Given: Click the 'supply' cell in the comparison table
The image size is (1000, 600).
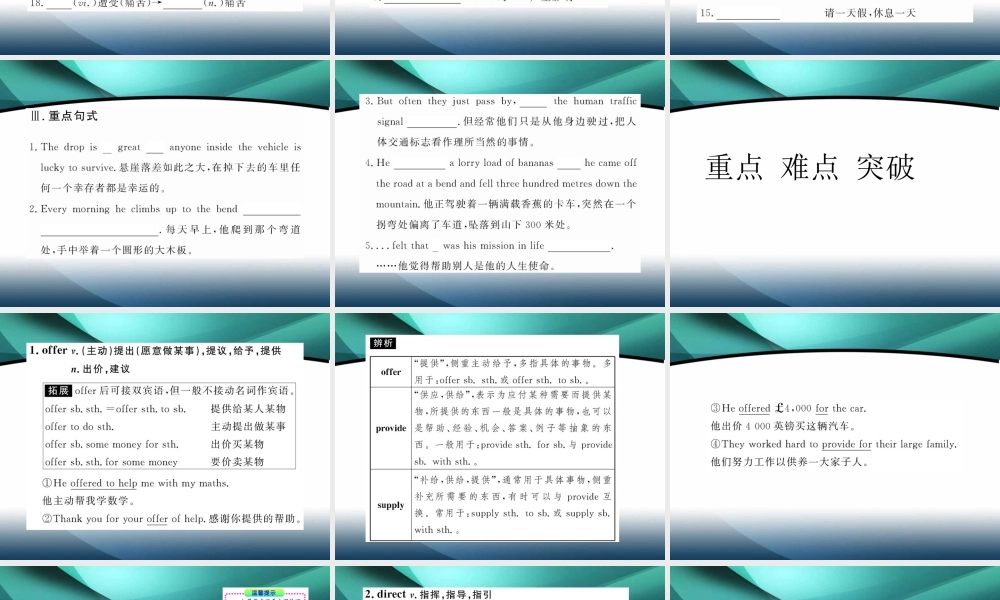Looking at the screenshot, I should [391, 505].
